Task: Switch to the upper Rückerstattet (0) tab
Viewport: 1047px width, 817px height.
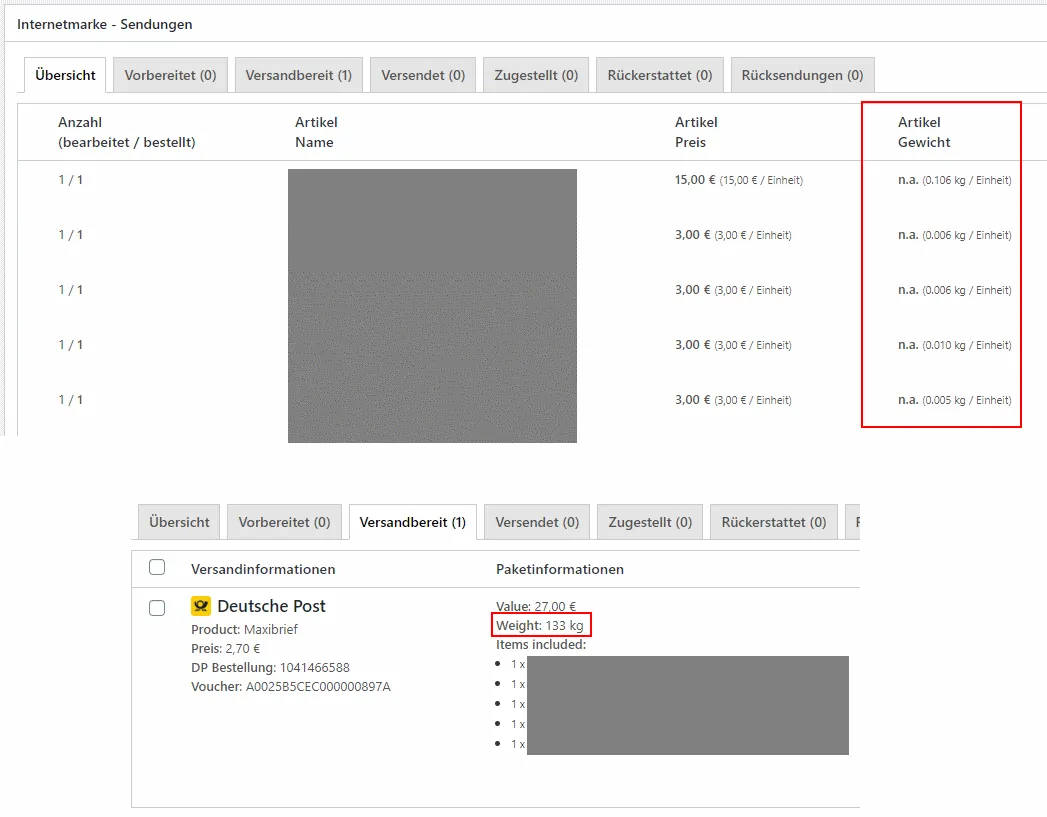Action: pos(660,75)
